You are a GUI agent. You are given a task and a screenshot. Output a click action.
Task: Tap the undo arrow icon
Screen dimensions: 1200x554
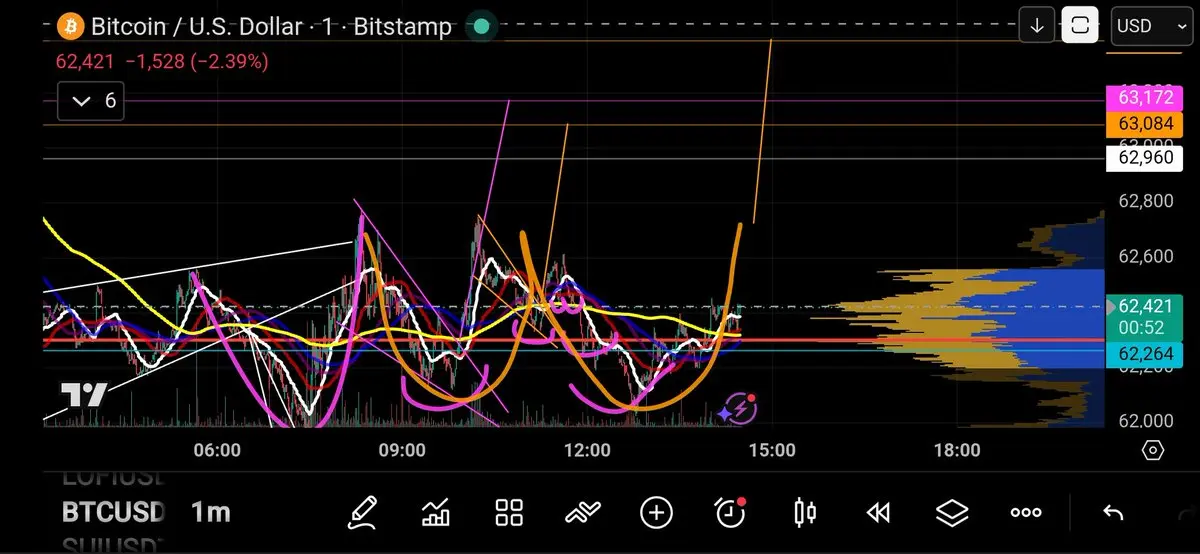coord(1113,513)
